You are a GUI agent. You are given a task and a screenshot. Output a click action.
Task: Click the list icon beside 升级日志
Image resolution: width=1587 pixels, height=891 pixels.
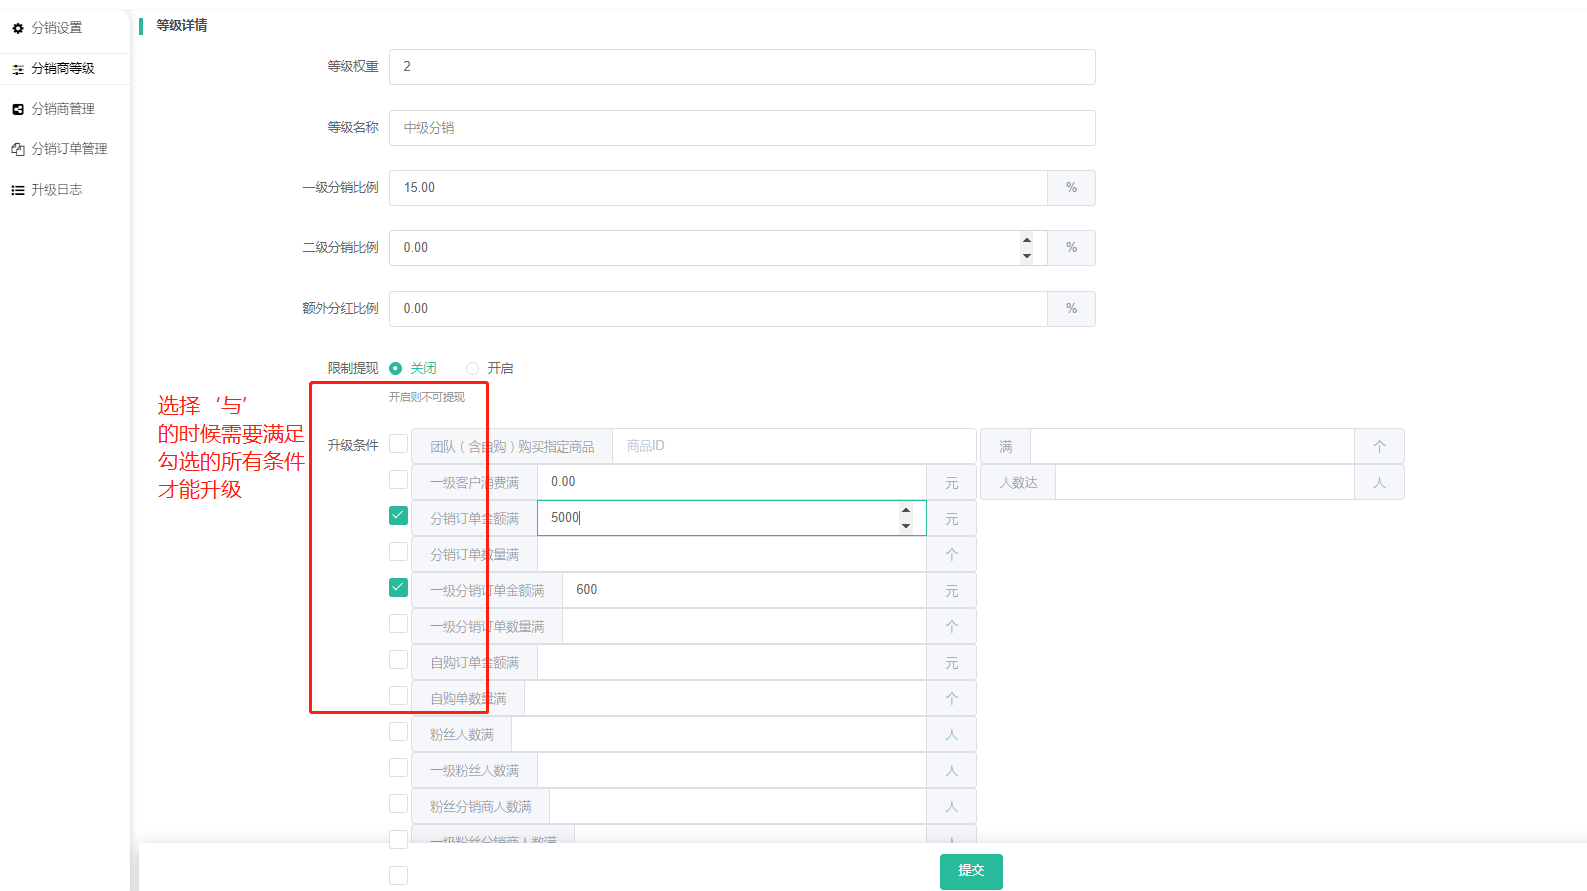18,190
